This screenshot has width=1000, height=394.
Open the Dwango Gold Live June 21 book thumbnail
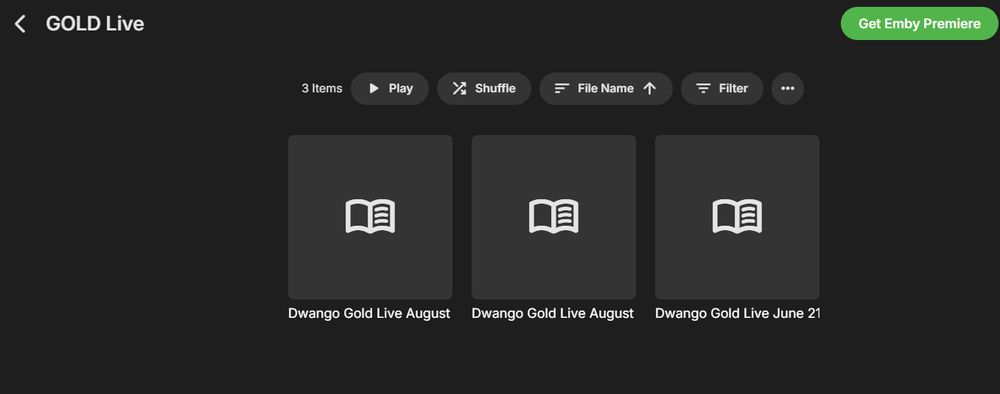pyautogui.click(x=737, y=217)
